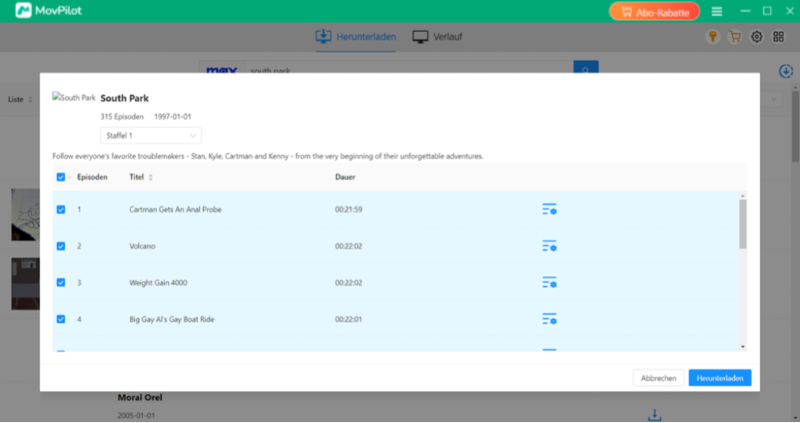This screenshot has width=800, height=423.
Task: Open the shopping cart icon
Action: click(735, 37)
